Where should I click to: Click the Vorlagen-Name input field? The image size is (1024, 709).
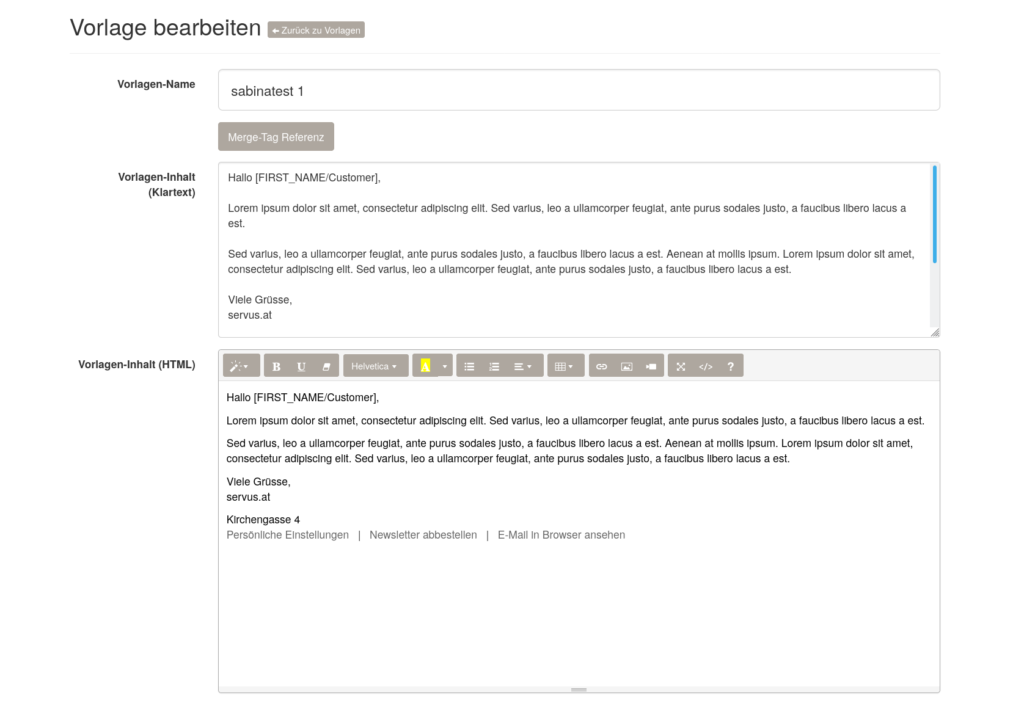coord(579,91)
